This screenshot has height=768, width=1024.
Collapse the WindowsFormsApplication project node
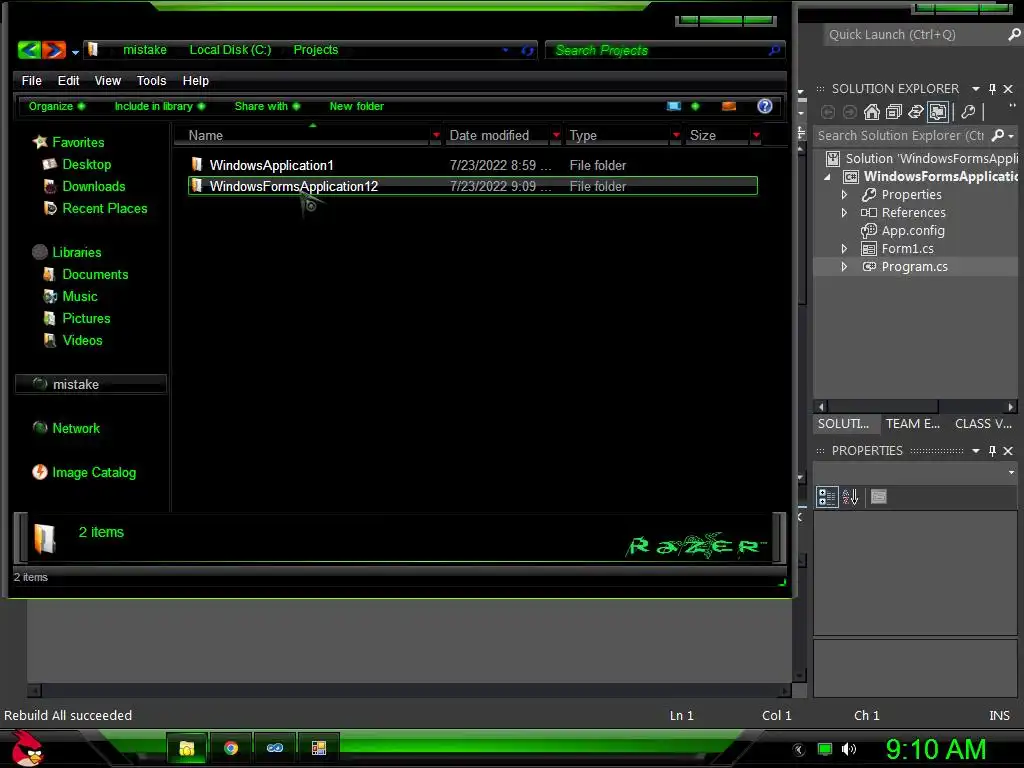point(828,177)
